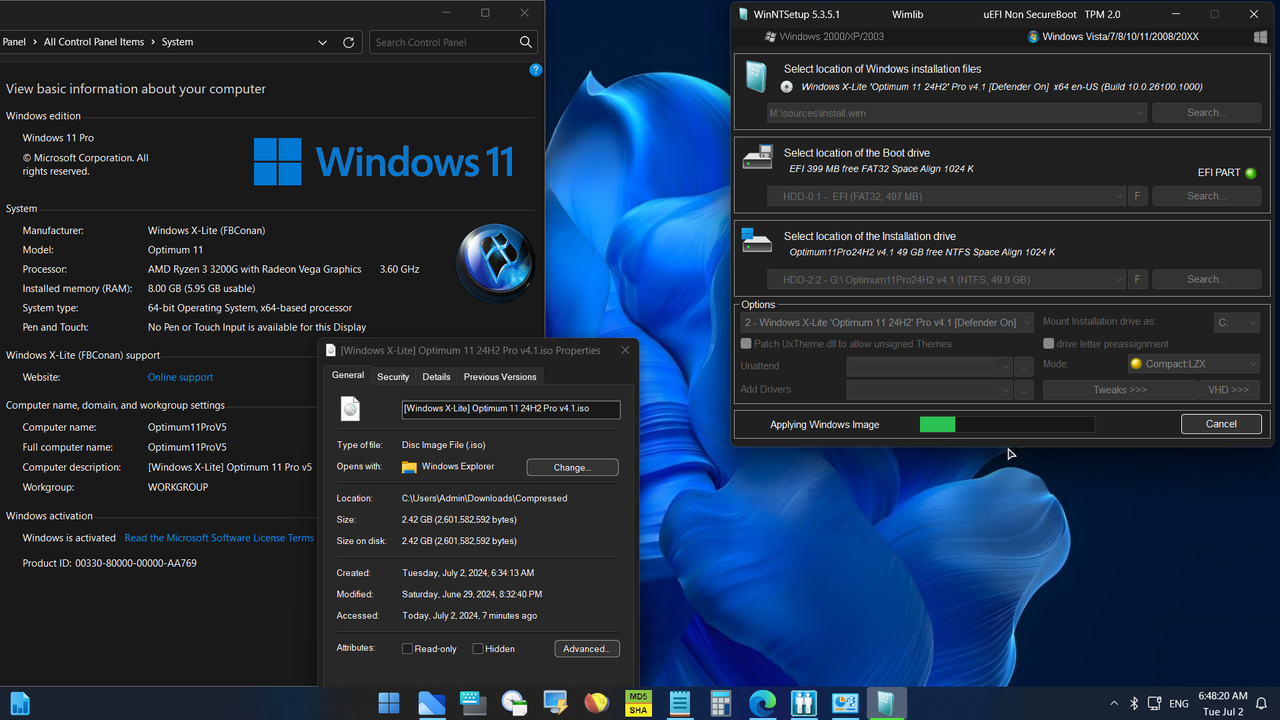This screenshot has height=720, width=1280.
Task: Launch Microsoft Edge from the taskbar
Action: (762, 703)
